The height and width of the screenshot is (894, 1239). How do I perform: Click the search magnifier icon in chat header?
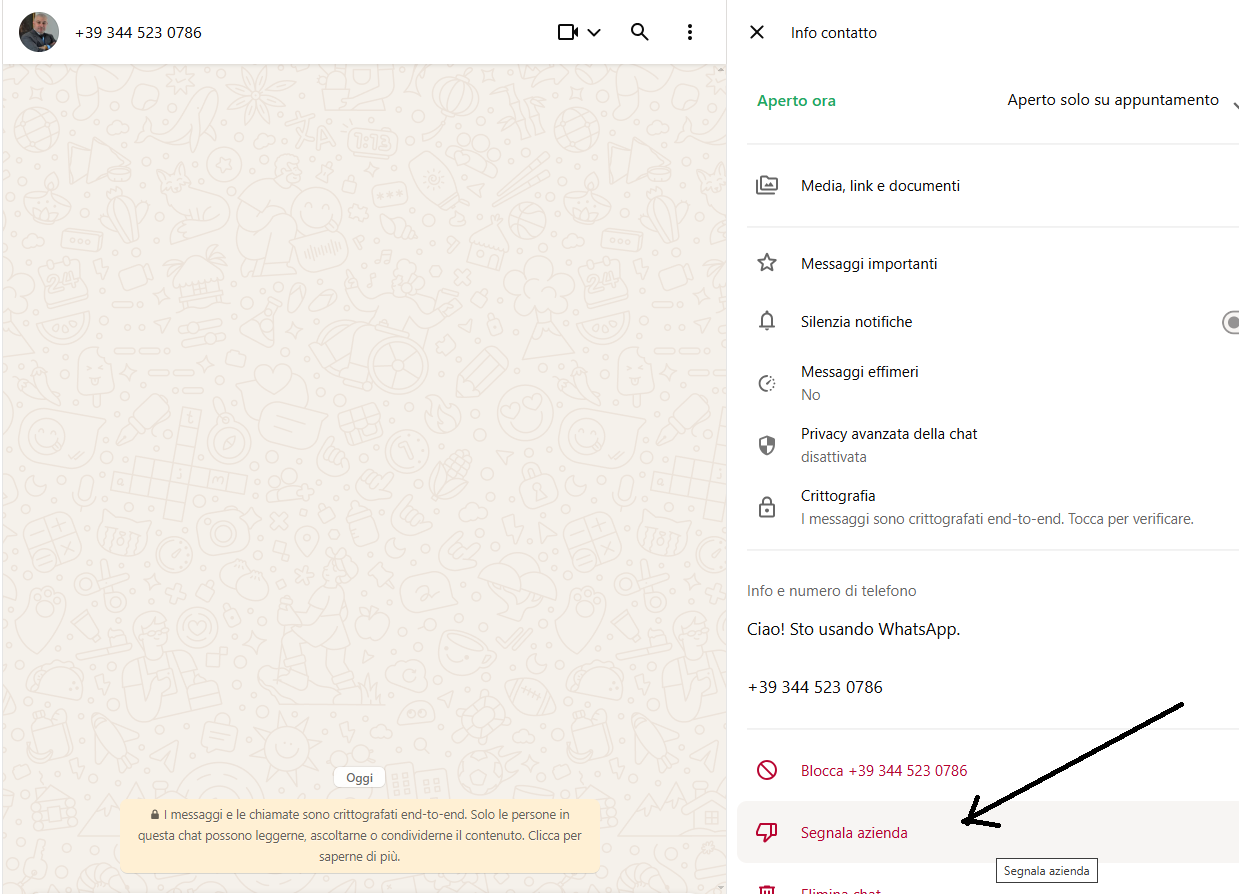tap(640, 32)
